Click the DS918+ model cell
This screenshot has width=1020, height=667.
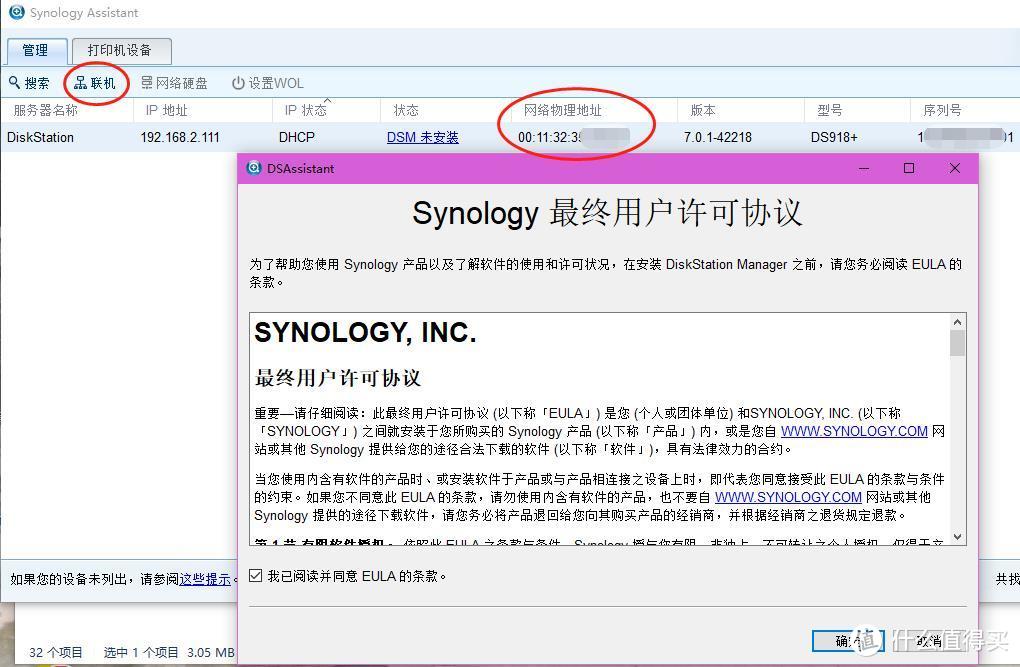[x=834, y=137]
